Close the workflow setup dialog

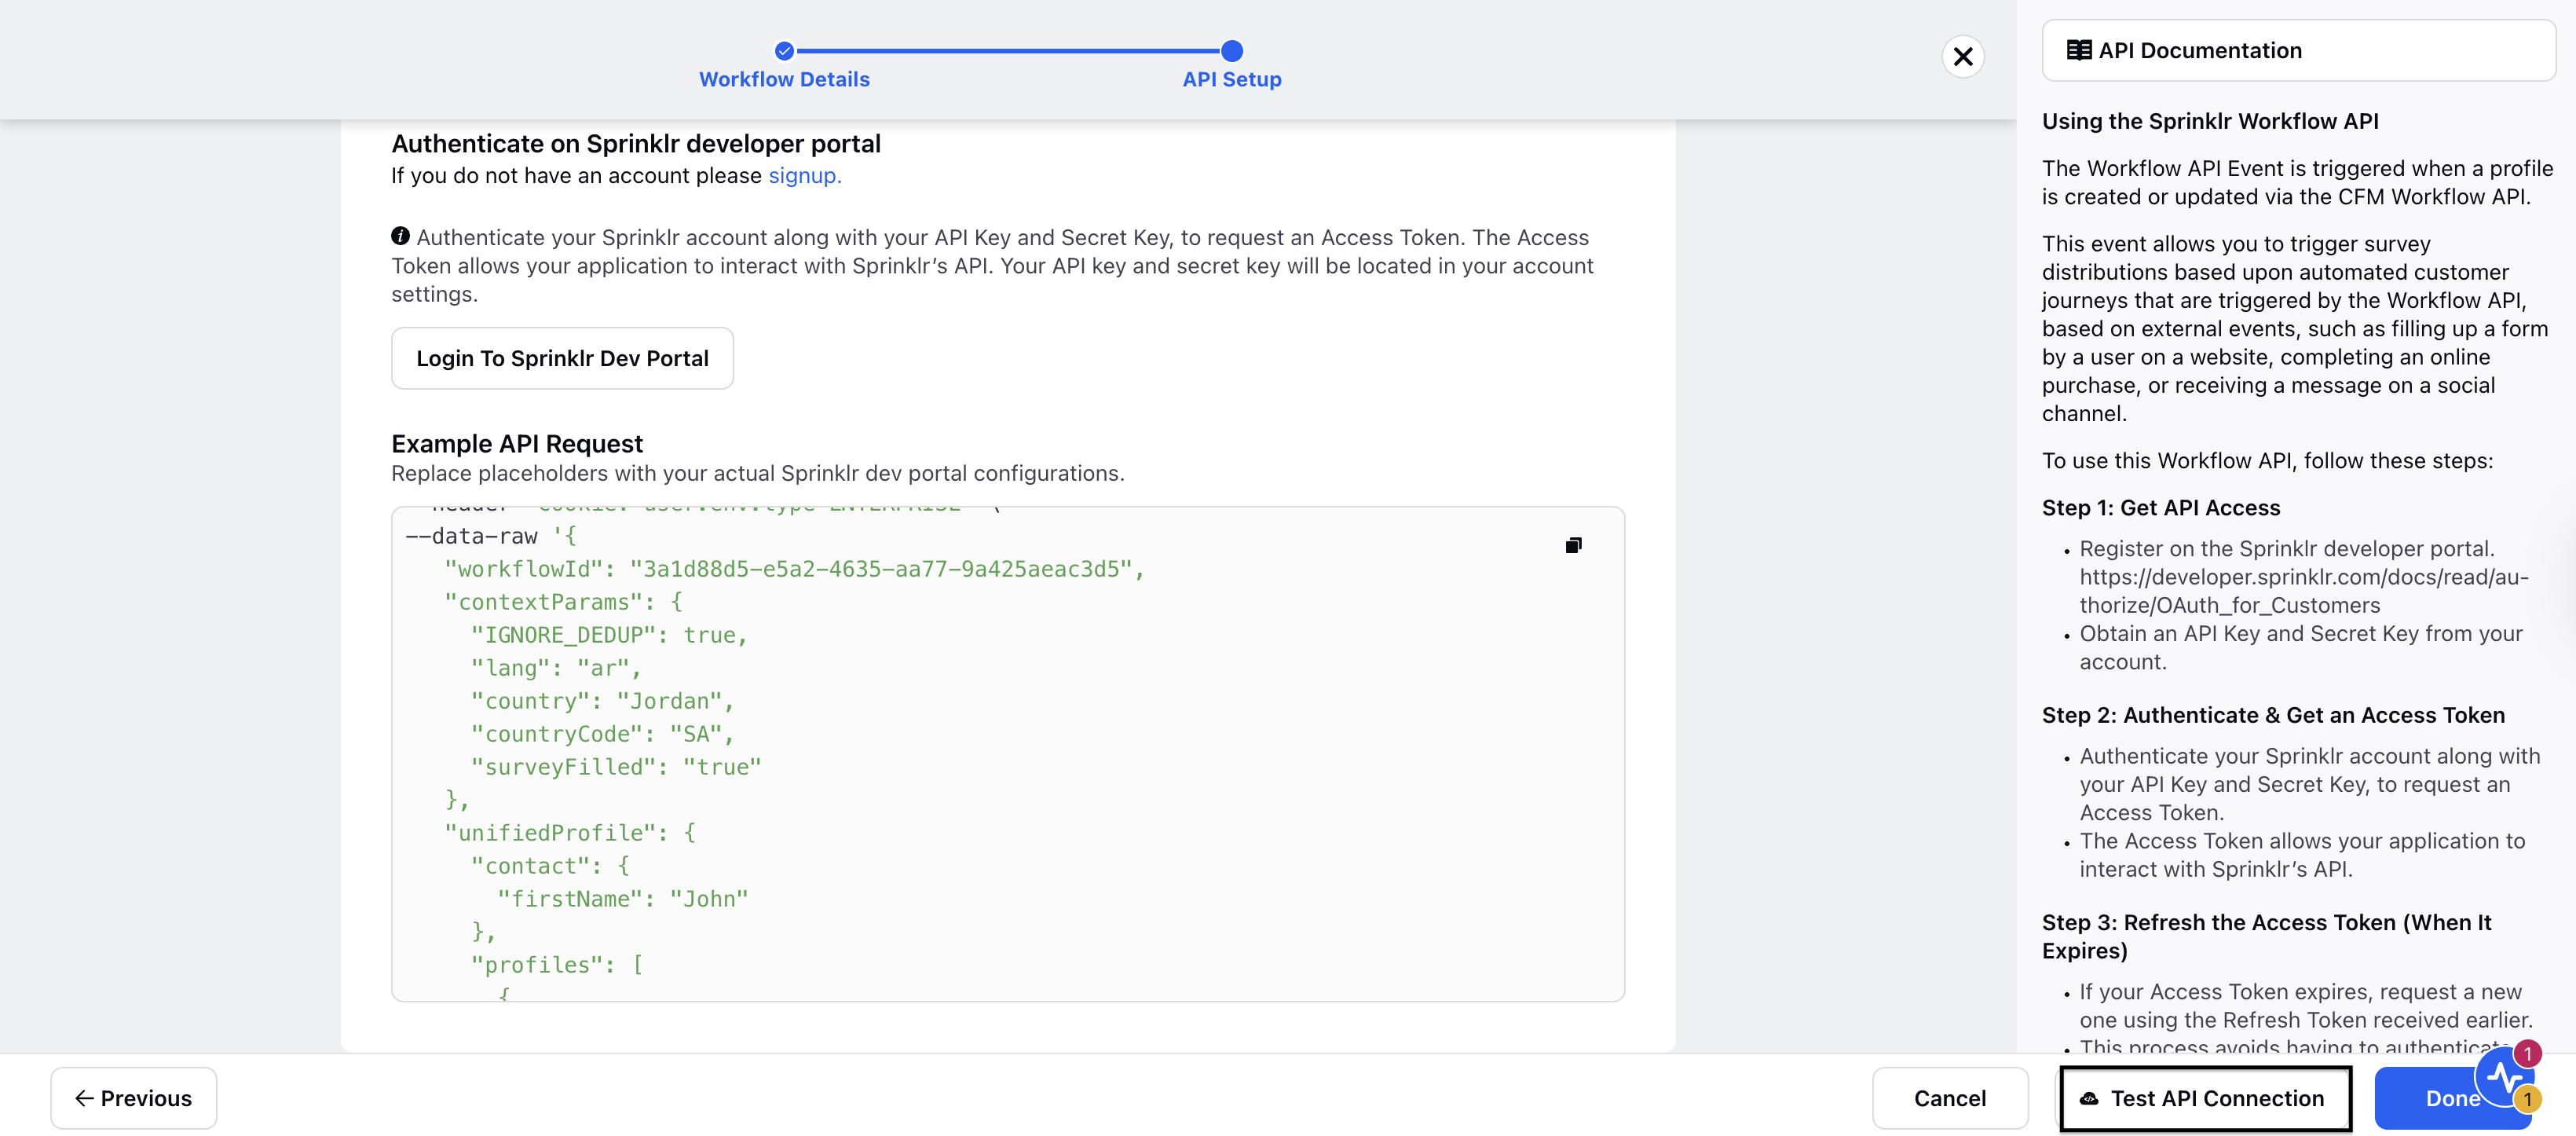click(x=1963, y=56)
